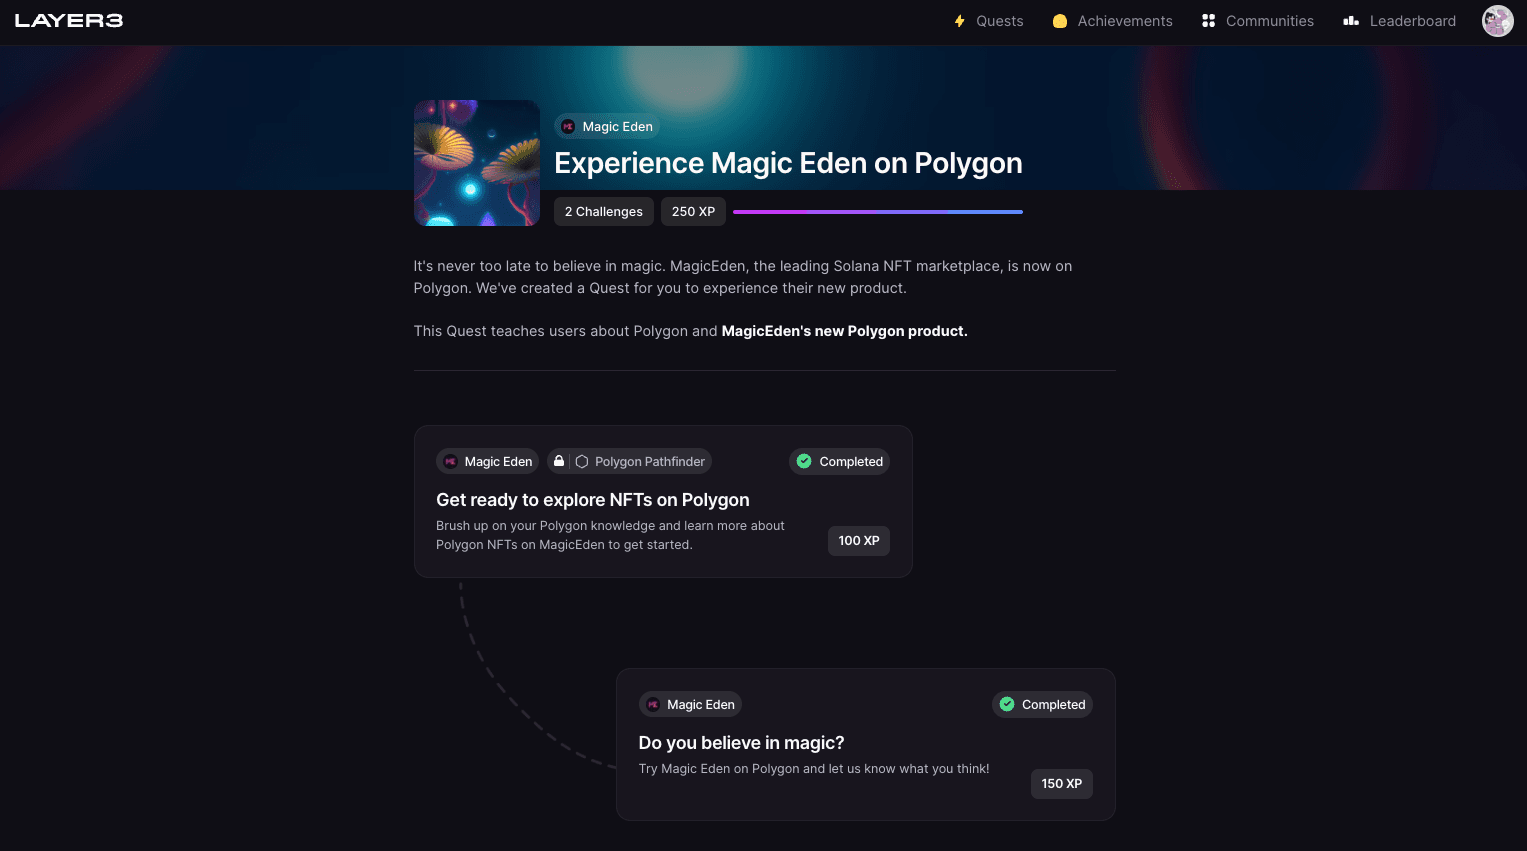Click the Achievements yellow coin icon

pos(1060,21)
